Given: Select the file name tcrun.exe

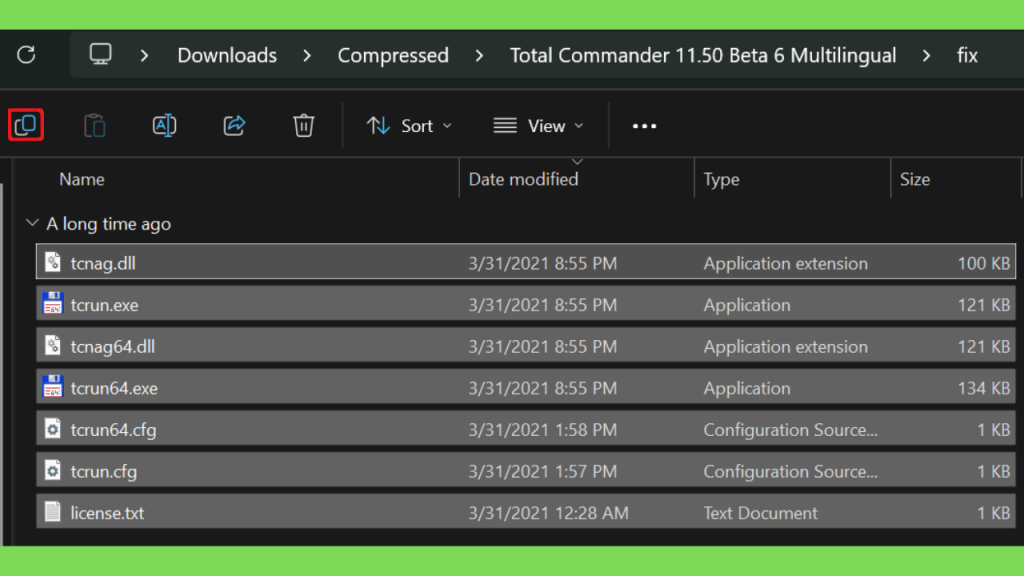Looking at the screenshot, I should point(104,305).
